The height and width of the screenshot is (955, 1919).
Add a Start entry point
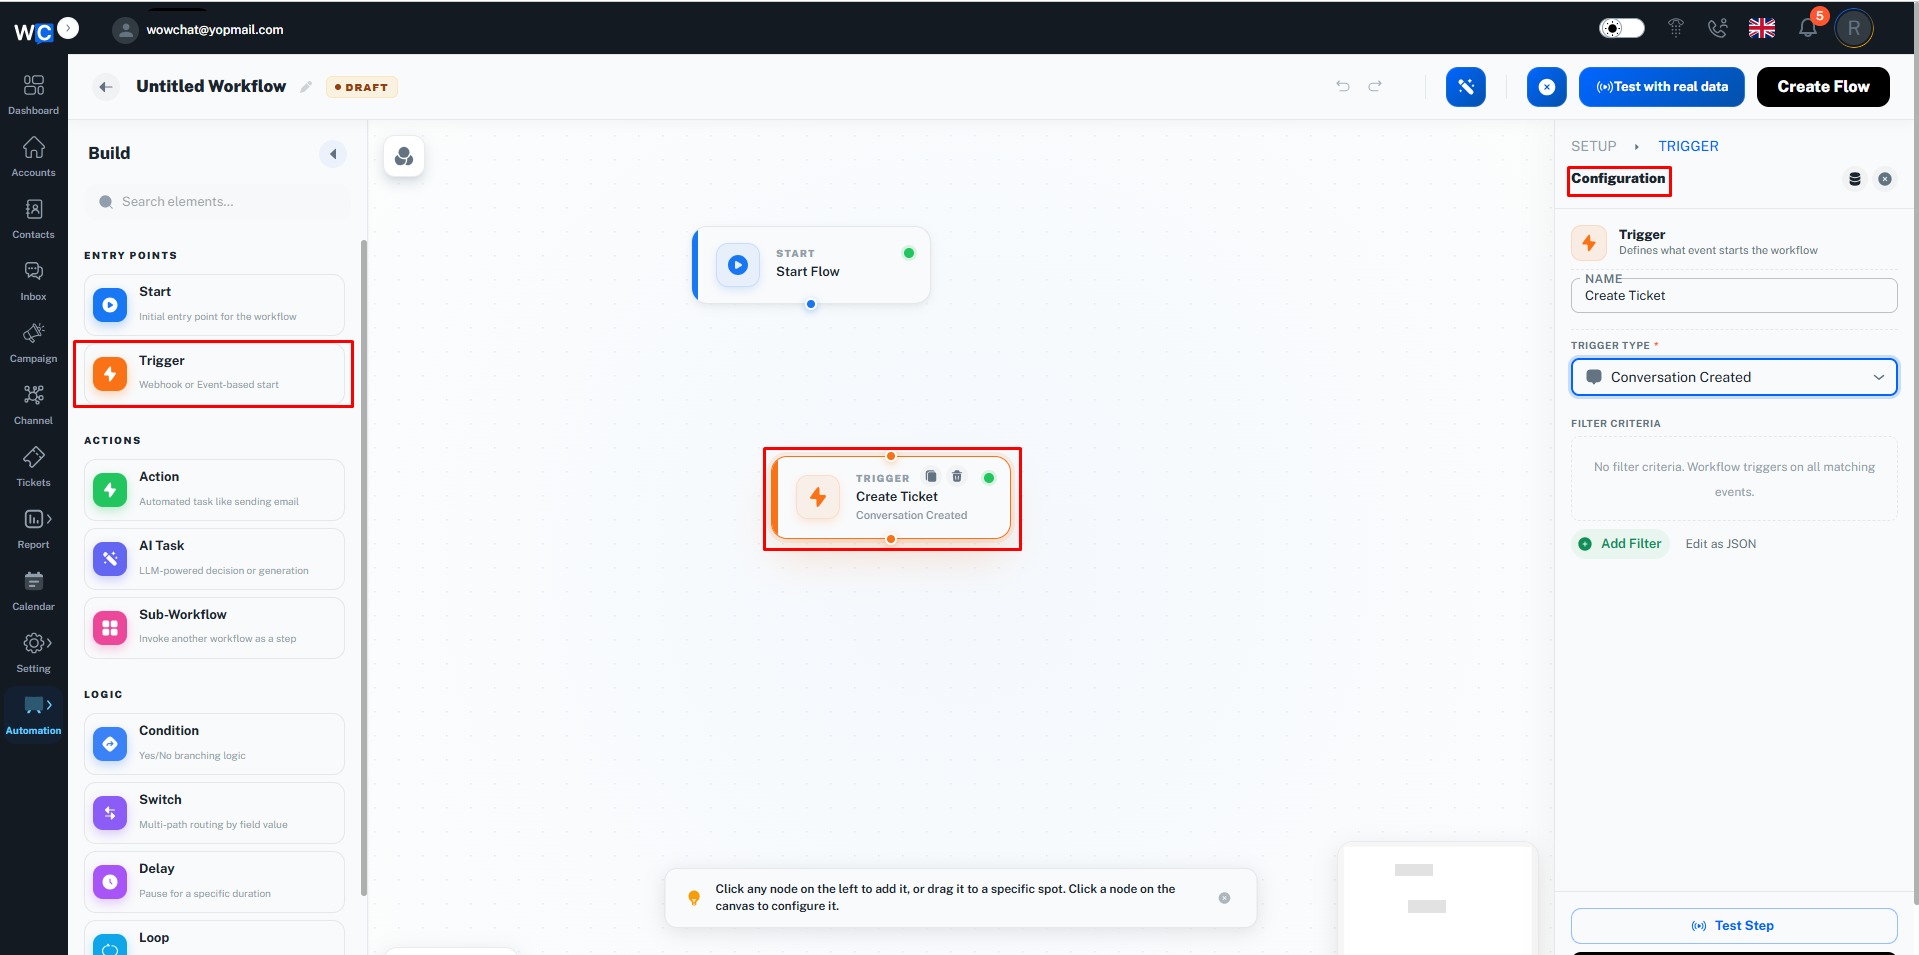pyautogui.click(x=214, y=305)
